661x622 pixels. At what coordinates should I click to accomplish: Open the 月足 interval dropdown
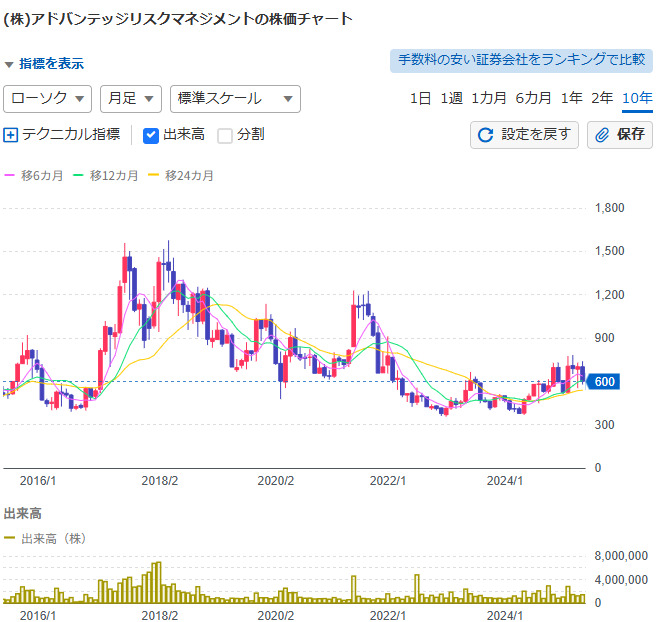(131, 99)
